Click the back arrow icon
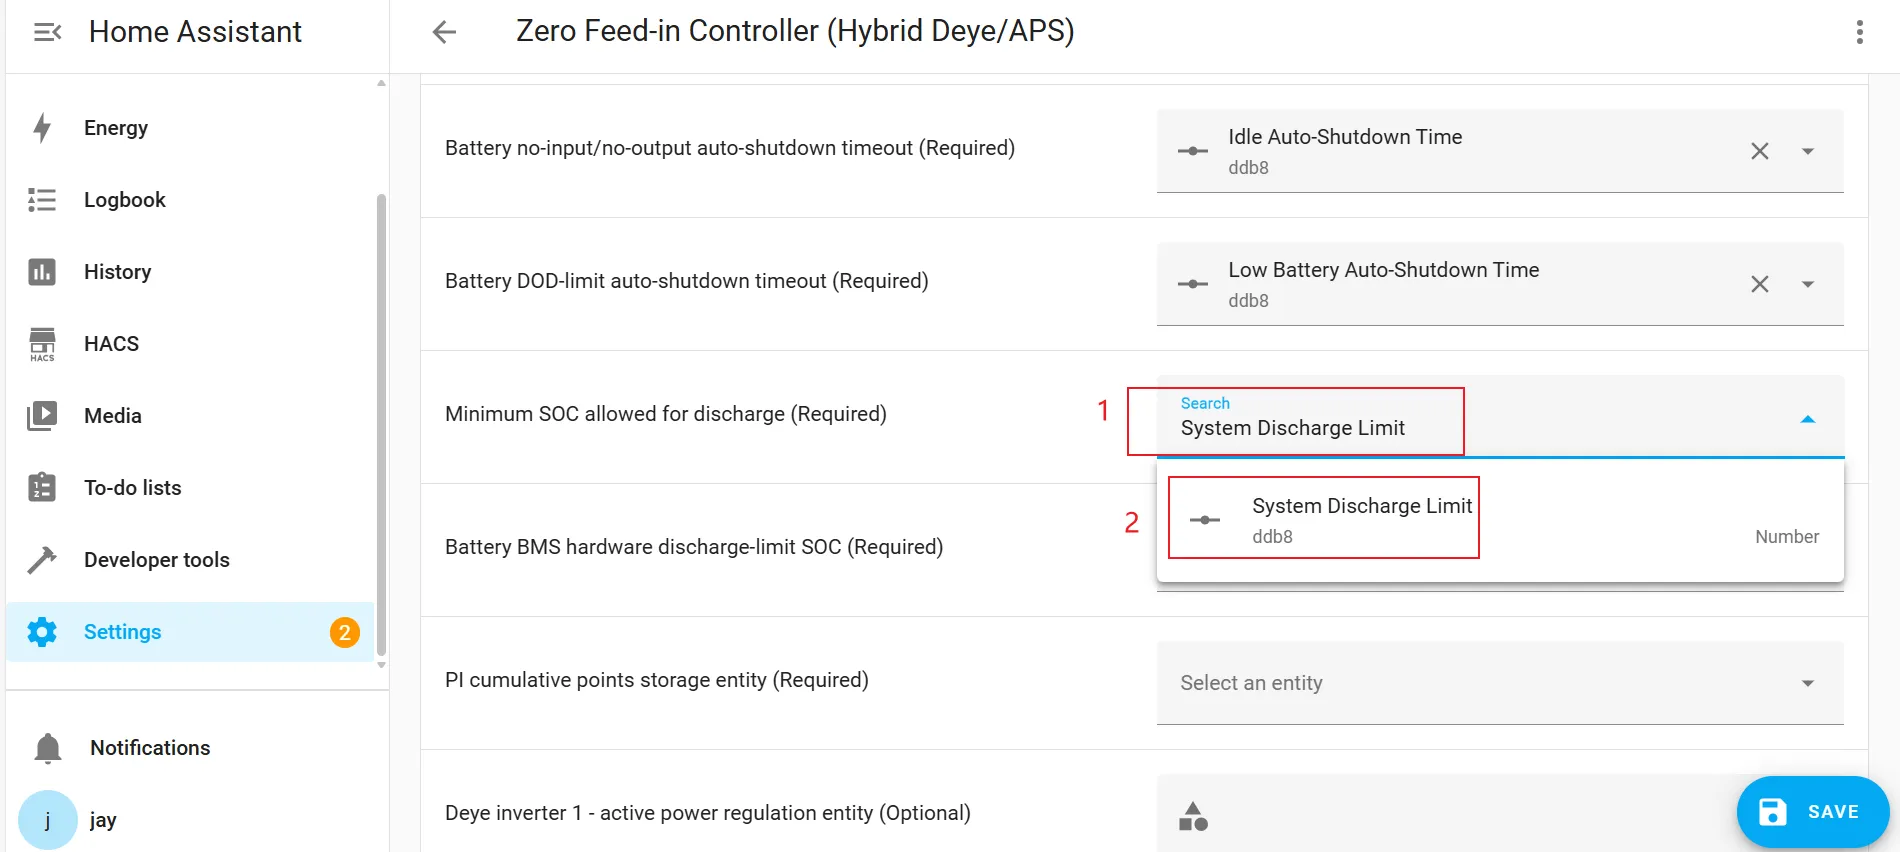This screenshot has height=852, width=1900. click(444, 32)
